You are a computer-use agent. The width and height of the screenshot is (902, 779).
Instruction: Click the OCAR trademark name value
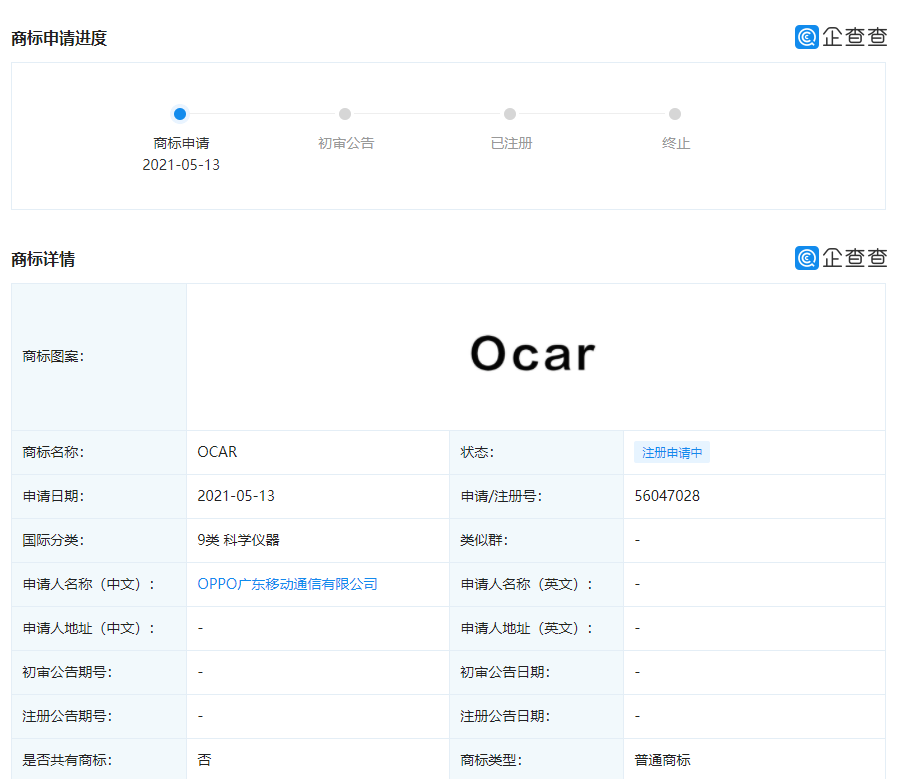pyautogui.click(x=217, y=452)
